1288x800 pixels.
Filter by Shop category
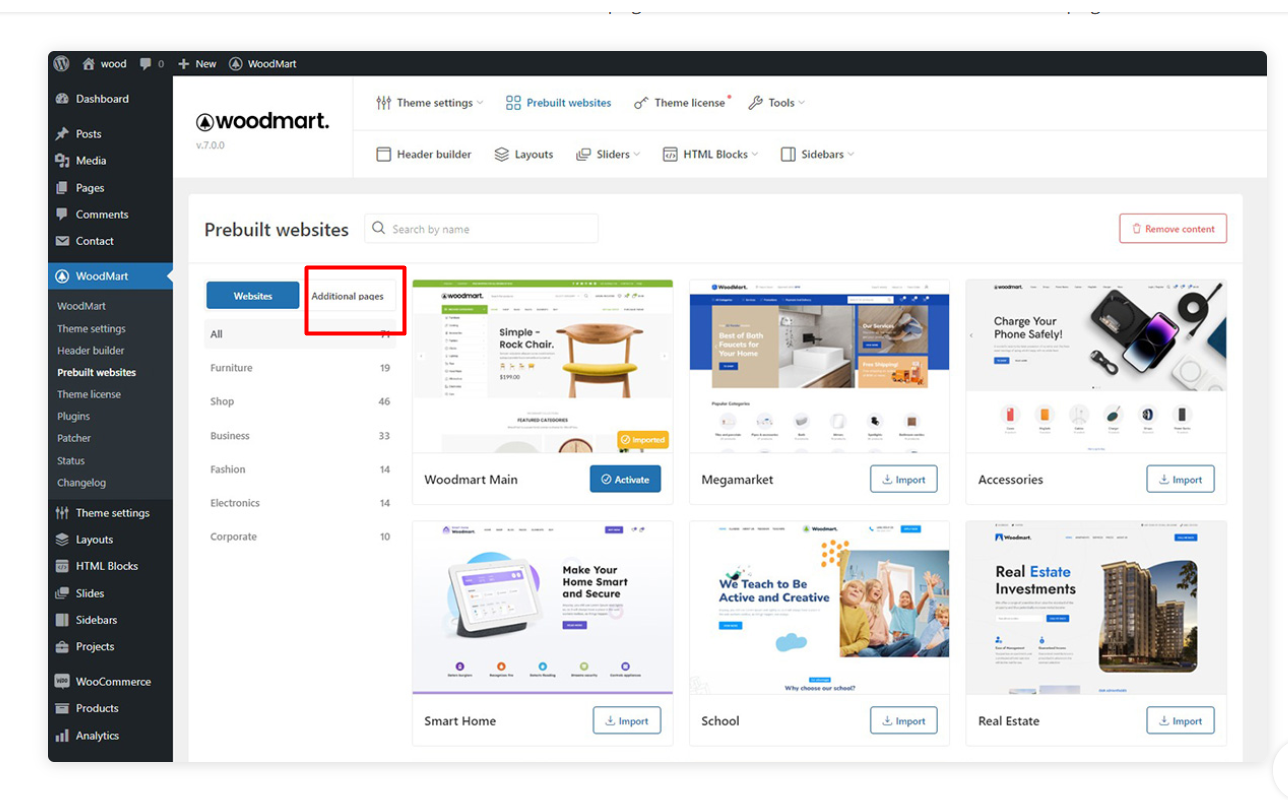(x=300, y=402)
